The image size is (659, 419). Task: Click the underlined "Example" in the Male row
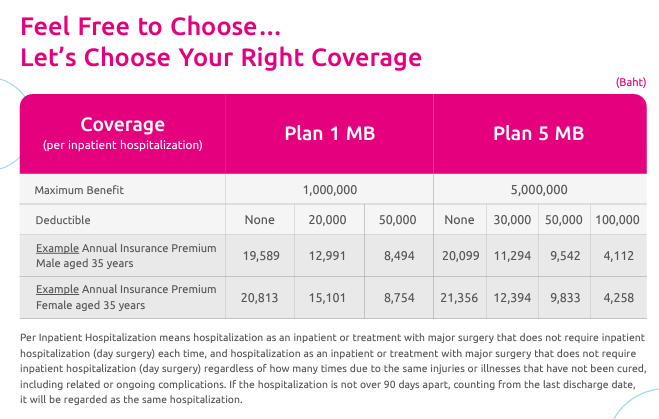click(56, 248)
